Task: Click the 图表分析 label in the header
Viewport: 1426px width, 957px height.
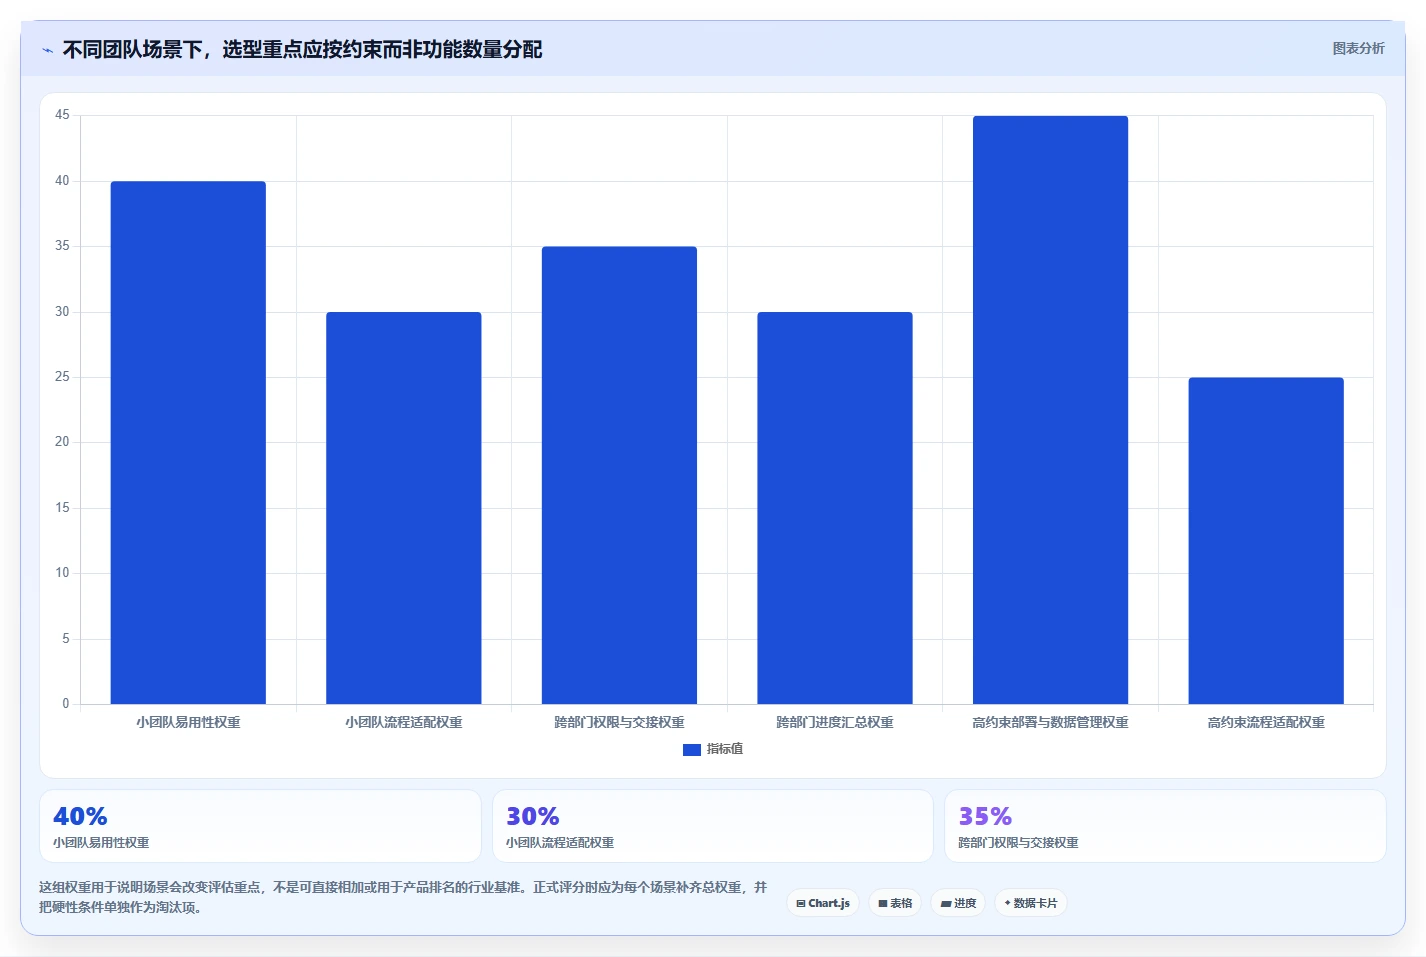Action: coord(1358,48)
